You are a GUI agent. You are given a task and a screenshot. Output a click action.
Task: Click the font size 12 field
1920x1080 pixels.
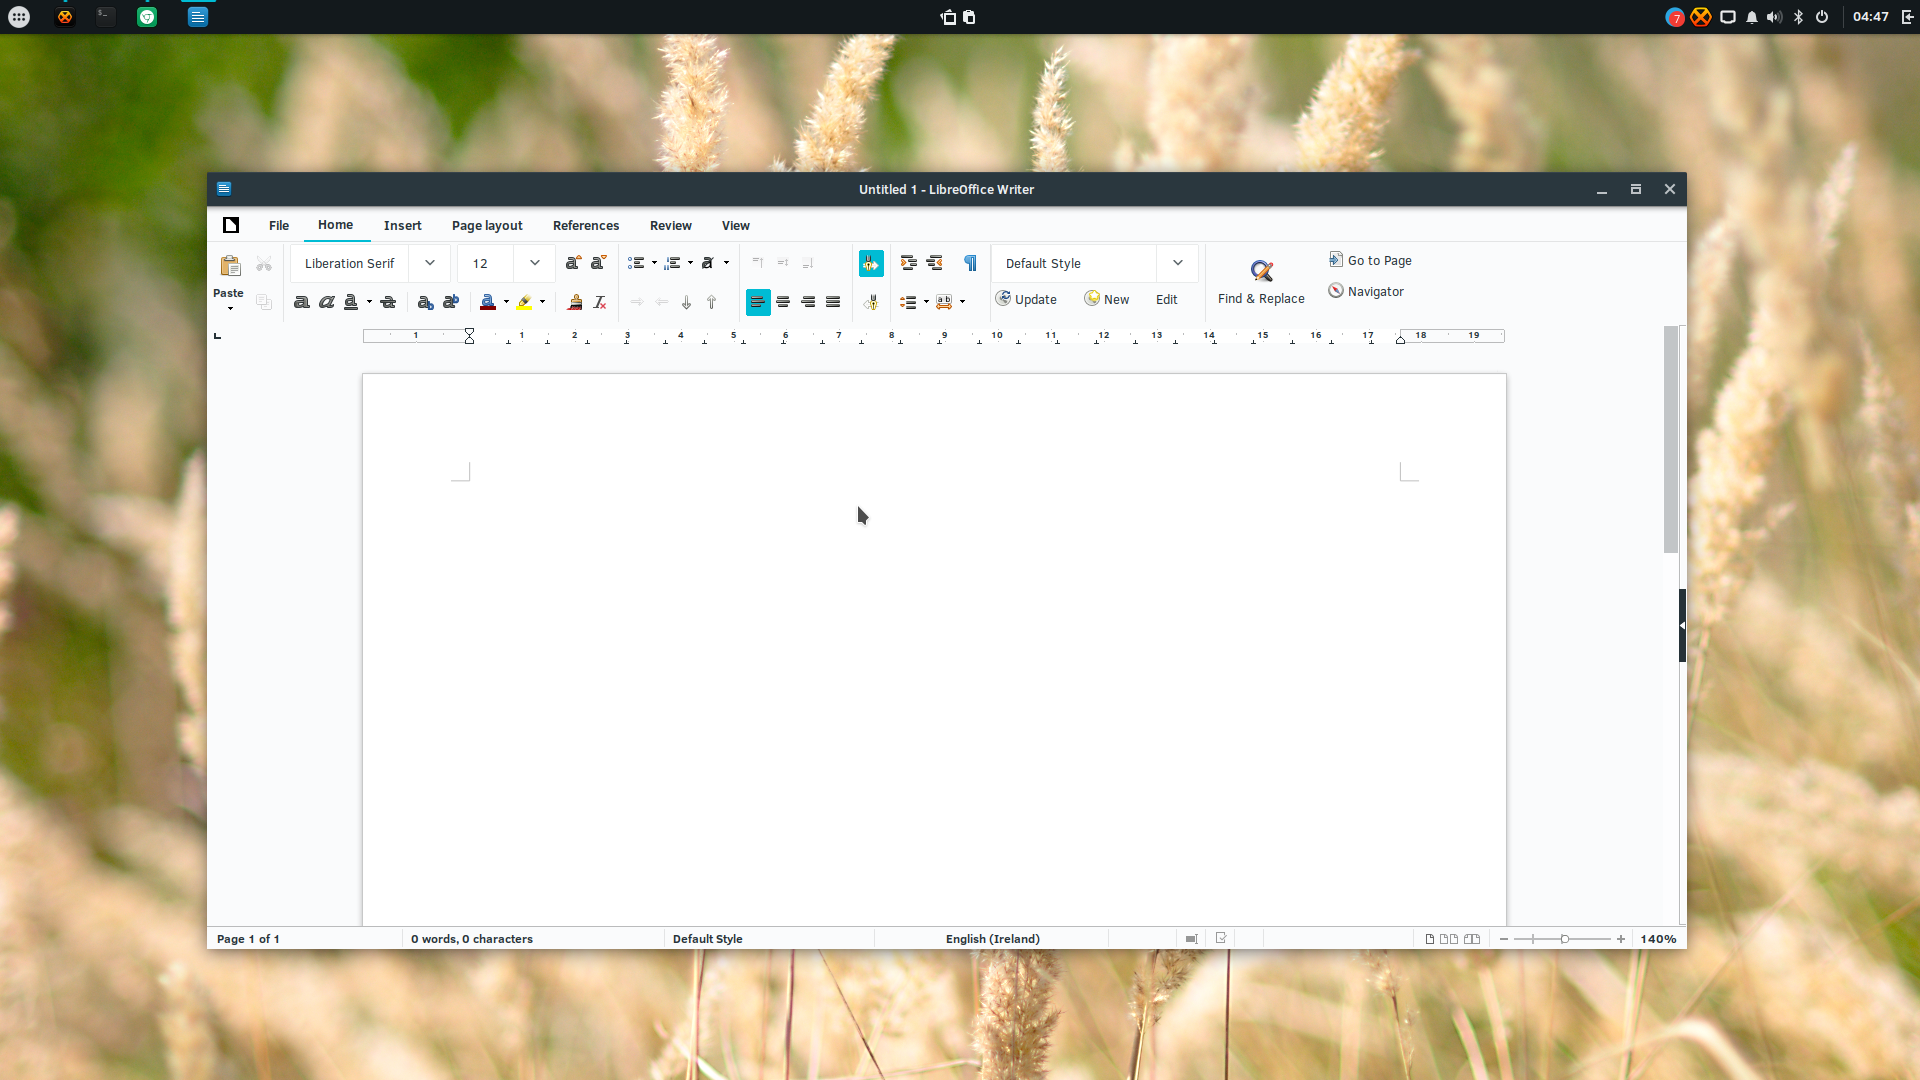(486, 263)
